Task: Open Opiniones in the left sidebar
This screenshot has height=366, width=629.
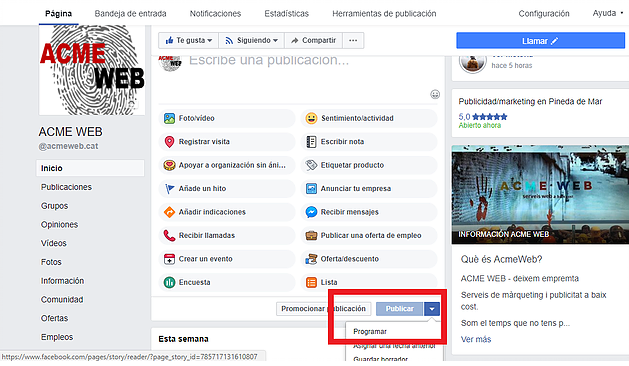Action: pyautogui.click(x=59, y=225)
